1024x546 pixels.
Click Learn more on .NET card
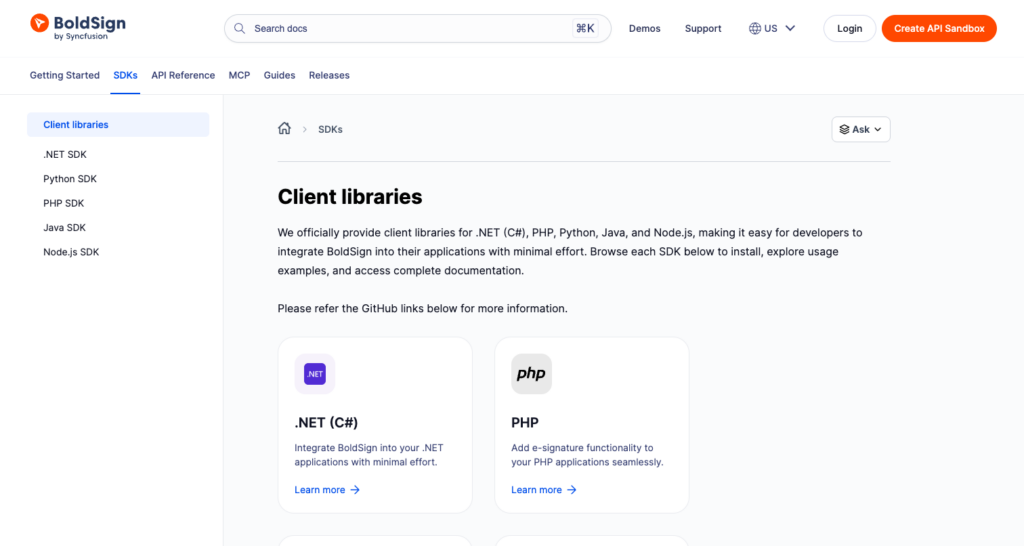tap(327, 490)
